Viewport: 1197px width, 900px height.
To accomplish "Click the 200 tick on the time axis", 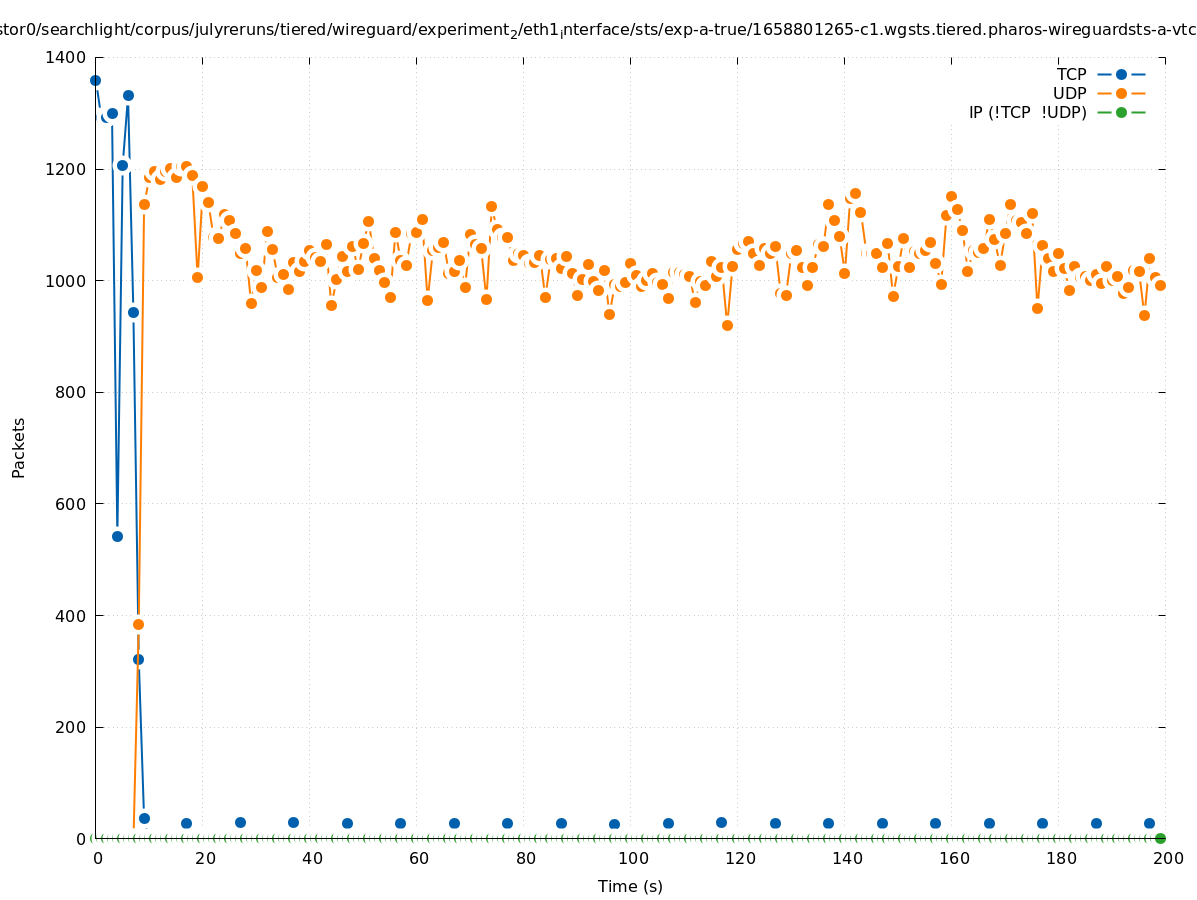I will click(1167, 858).
